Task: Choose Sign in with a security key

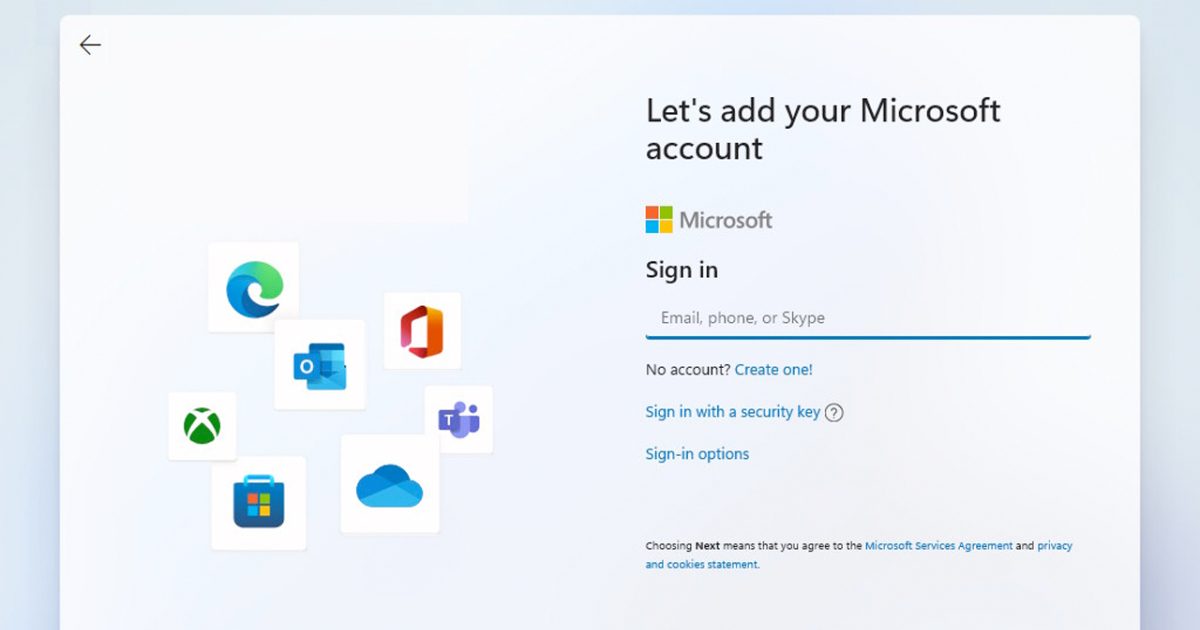Action: [x=732, y=412]
